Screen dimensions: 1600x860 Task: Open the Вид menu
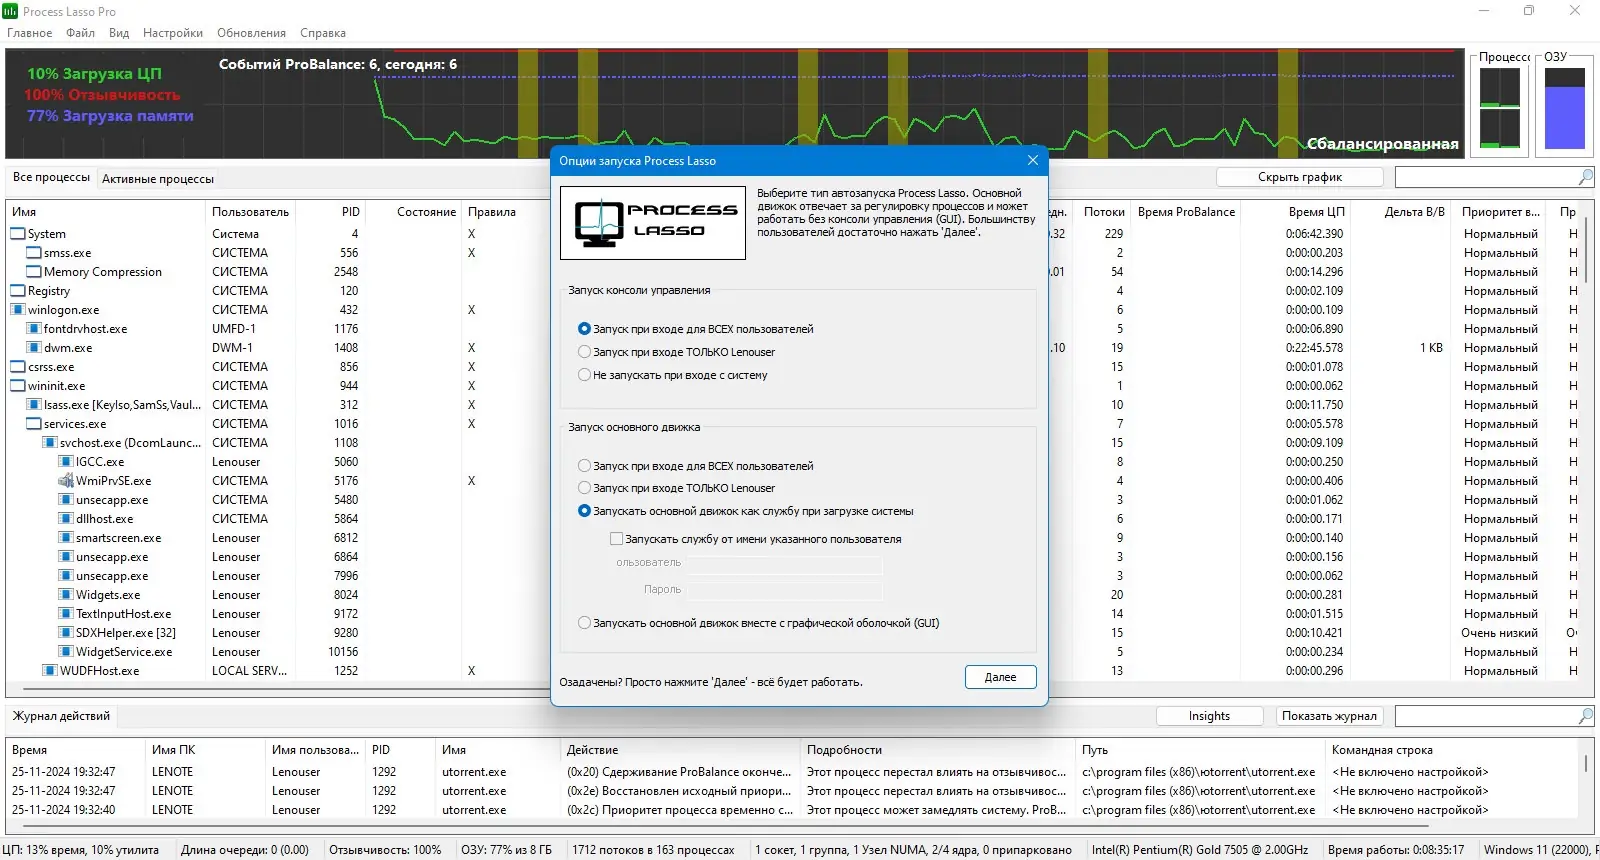click(119, 33)
